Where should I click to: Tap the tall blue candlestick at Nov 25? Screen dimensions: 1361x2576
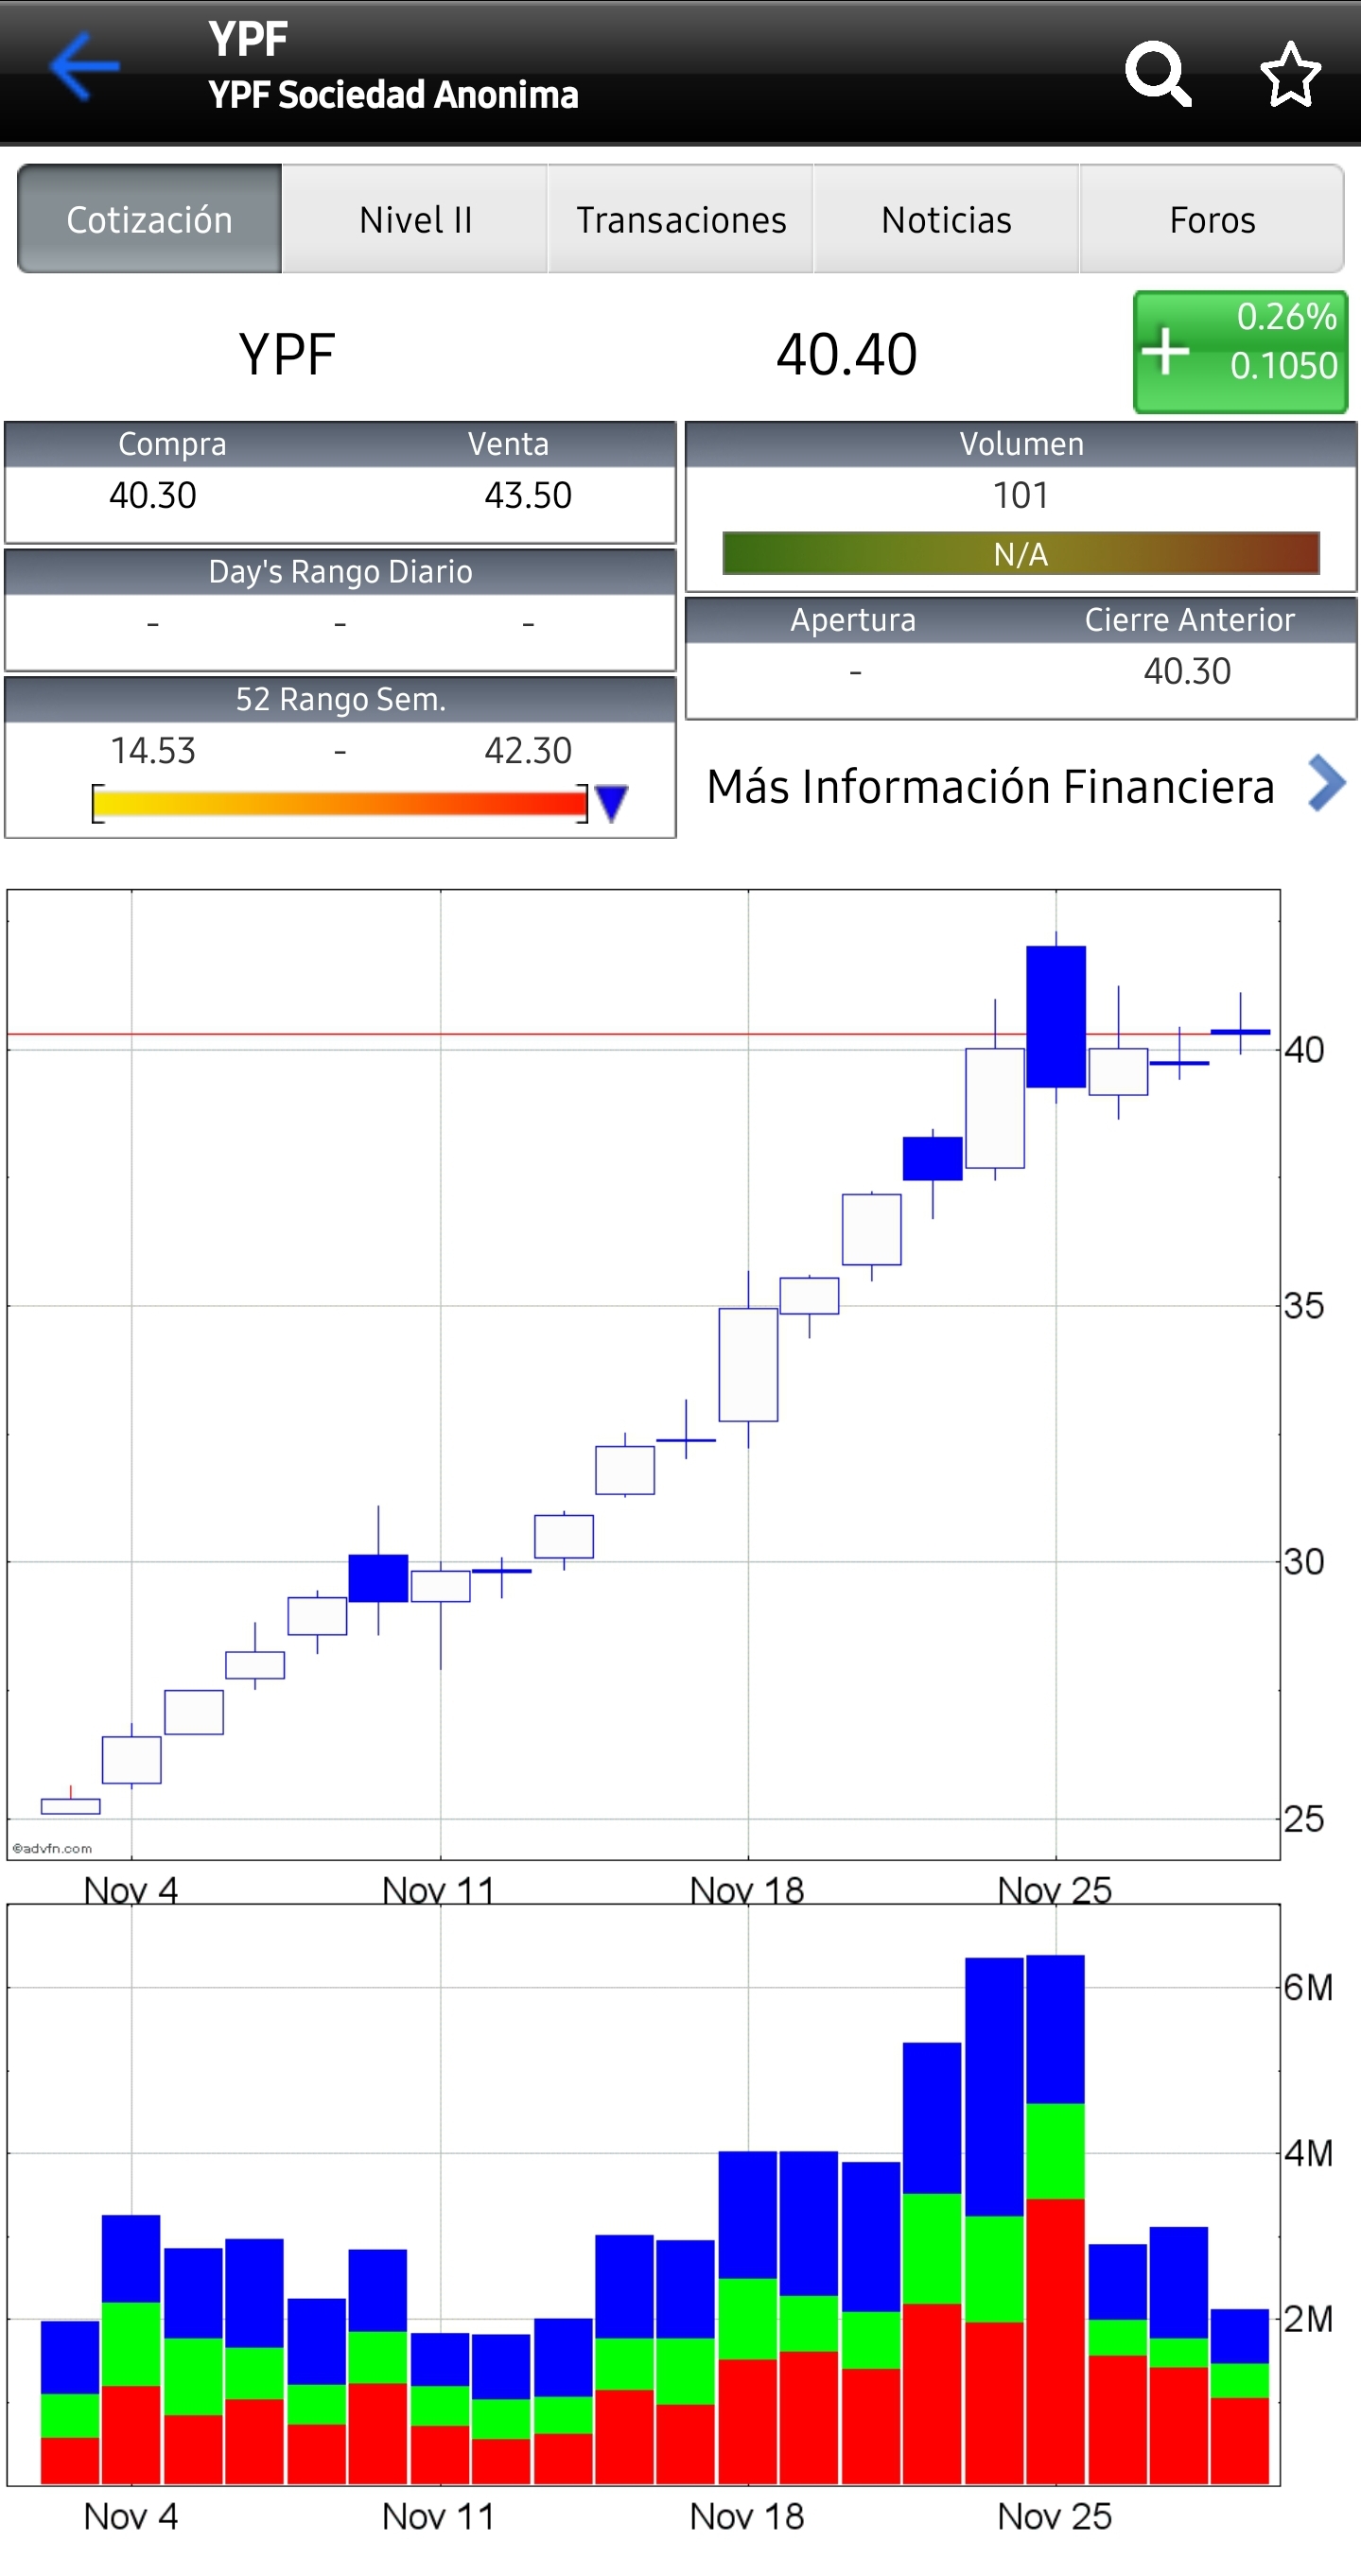[x=1056, y=1016]
